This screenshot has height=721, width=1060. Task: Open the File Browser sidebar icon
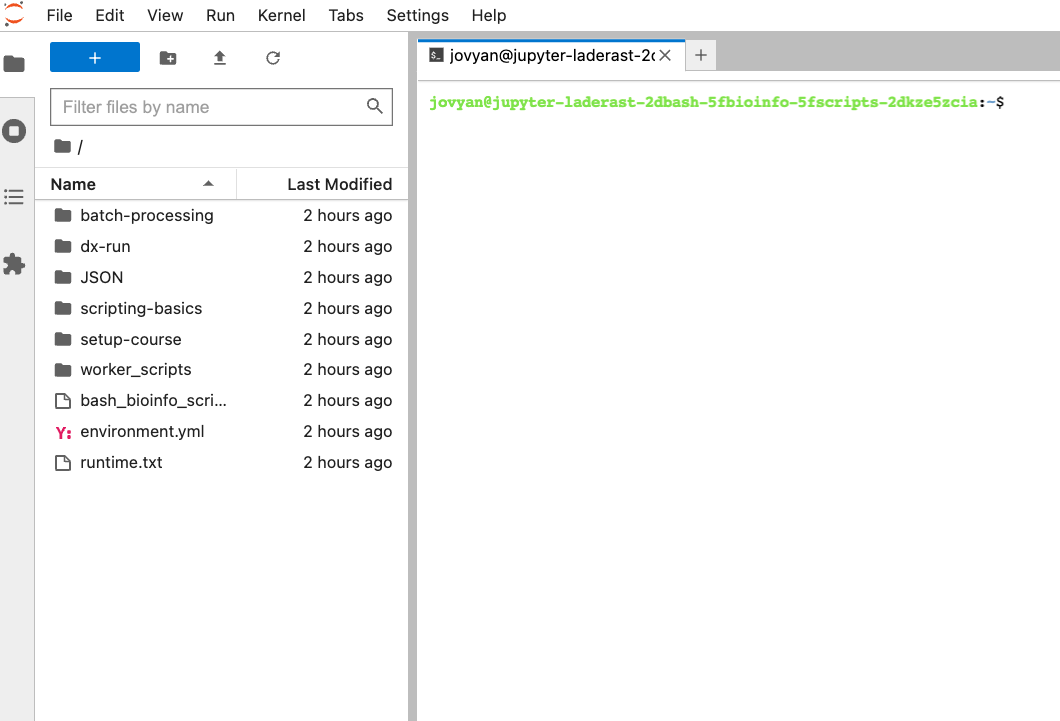[14, 64]
